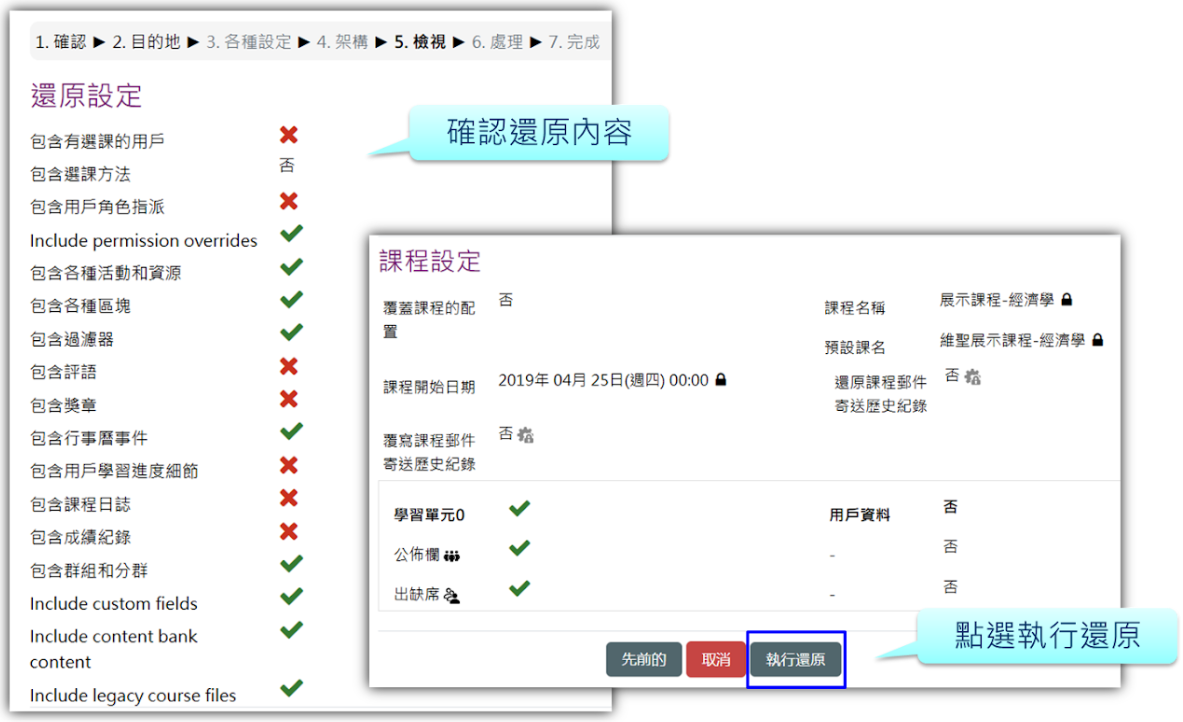Click green check for 學習單元0

pos(519,509)
